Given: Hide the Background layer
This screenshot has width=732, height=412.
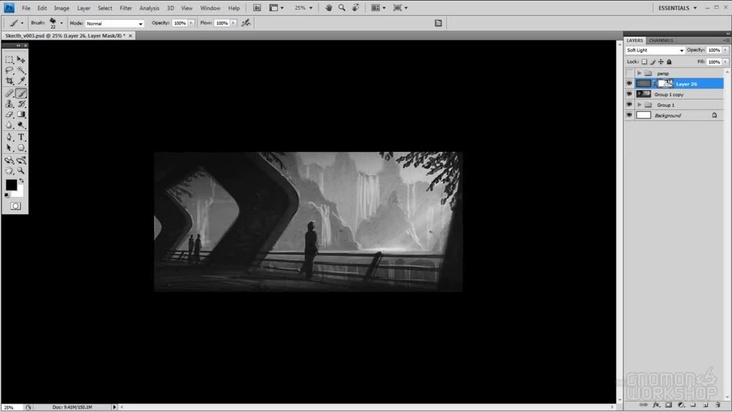Looking at the screenshot, I should click(x=629, y=115).
